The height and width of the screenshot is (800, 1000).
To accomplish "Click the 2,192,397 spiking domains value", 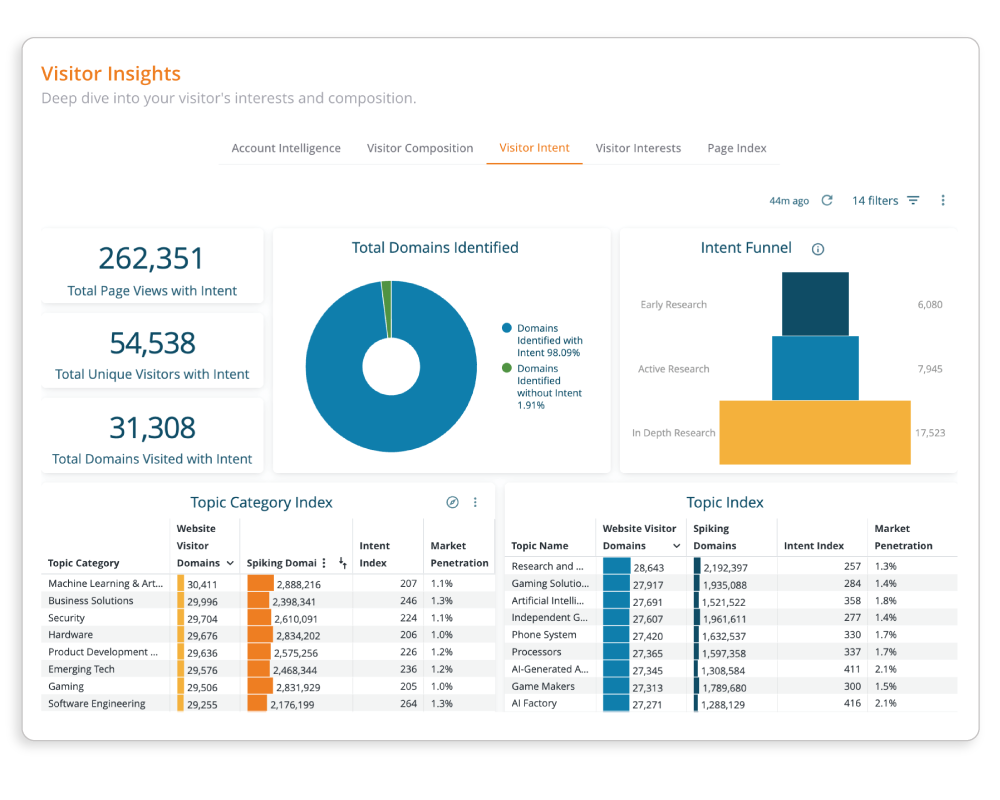I will 726,568.
